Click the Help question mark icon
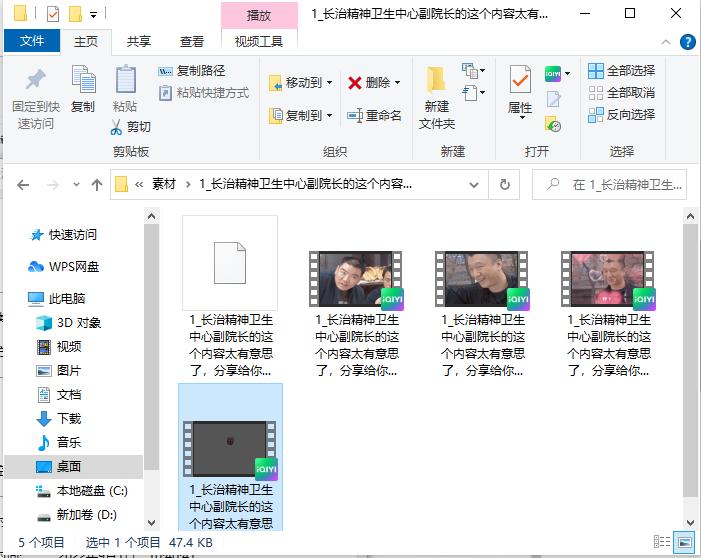Screen dimensions: 701x558 (688, 42)
